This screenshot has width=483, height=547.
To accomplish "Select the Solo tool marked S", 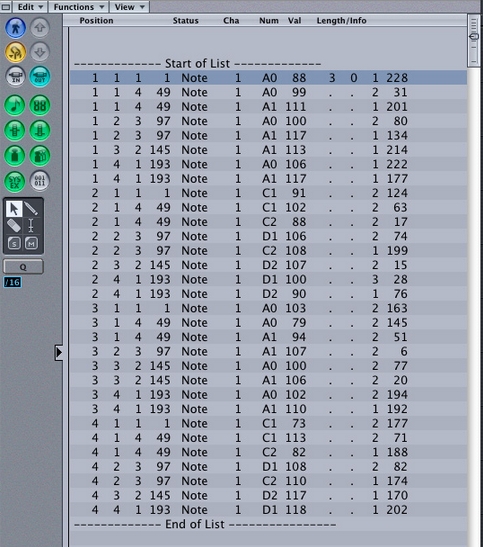I will tap(14, 243).
